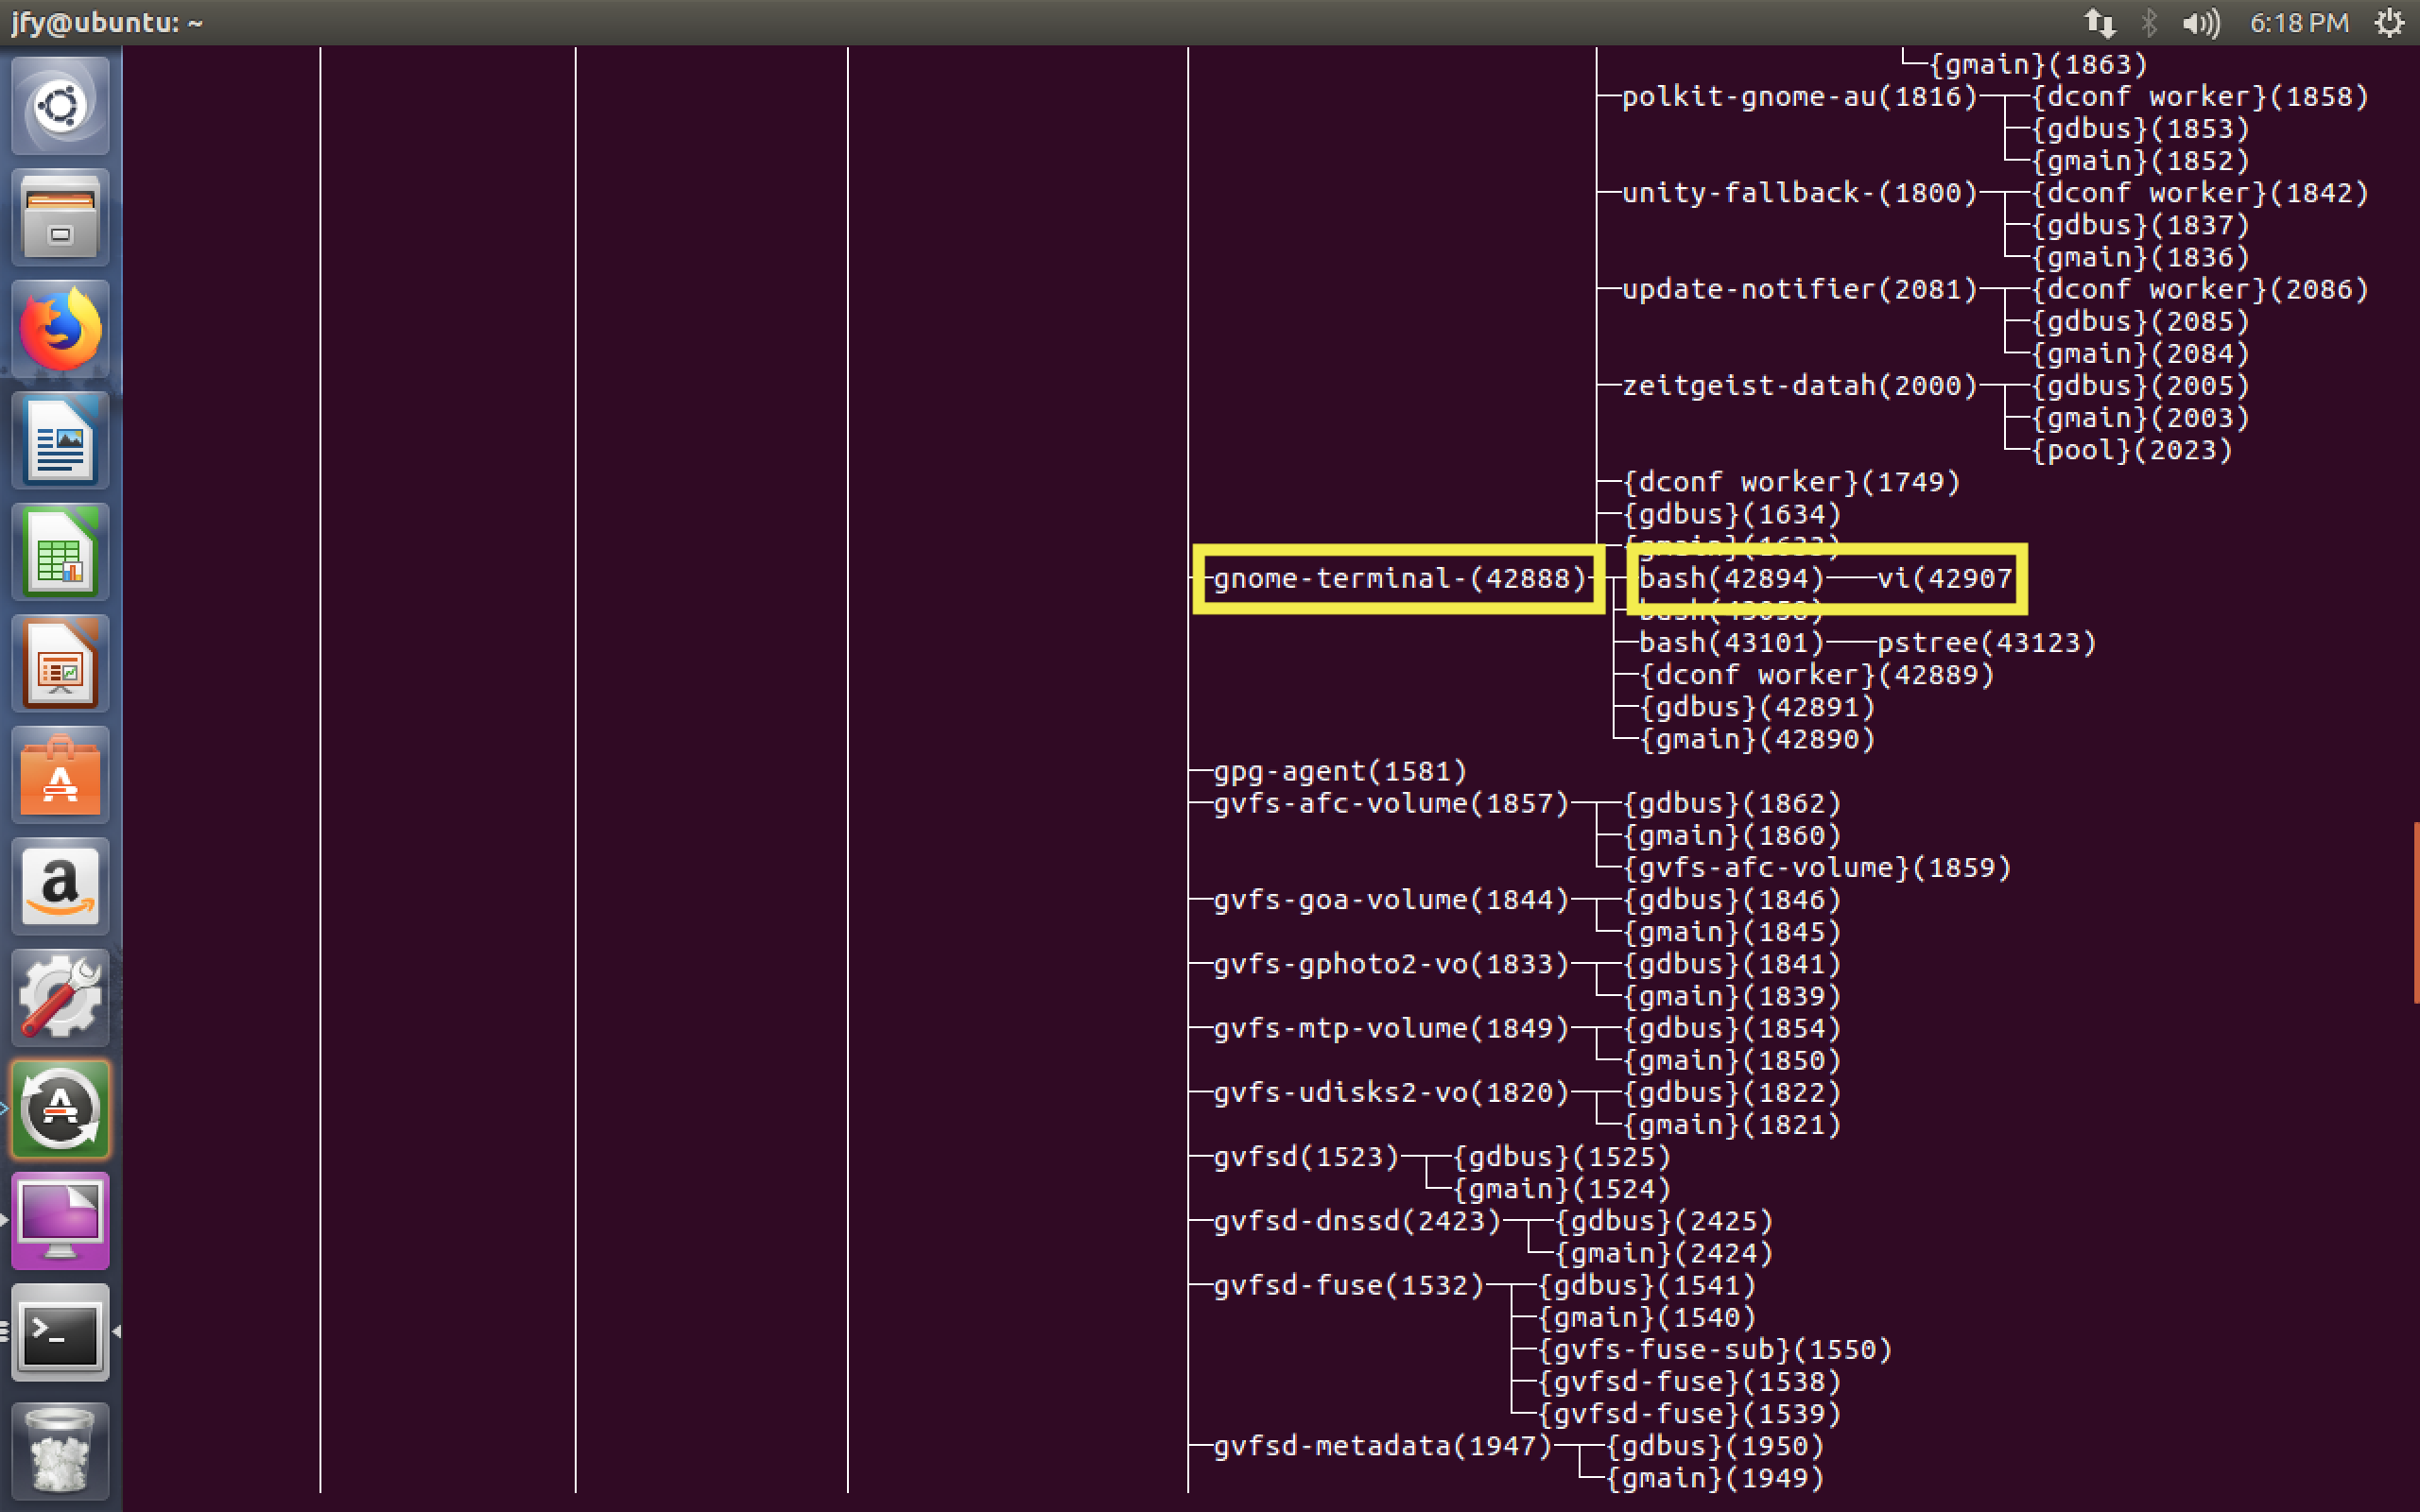Switch to the Terminal launcher icon

(61, 1333)
